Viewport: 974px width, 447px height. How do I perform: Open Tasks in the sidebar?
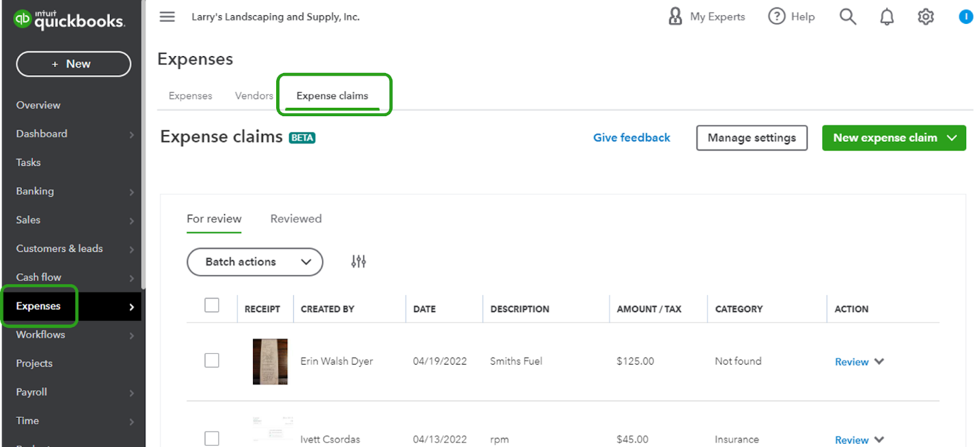coord(28,162)
